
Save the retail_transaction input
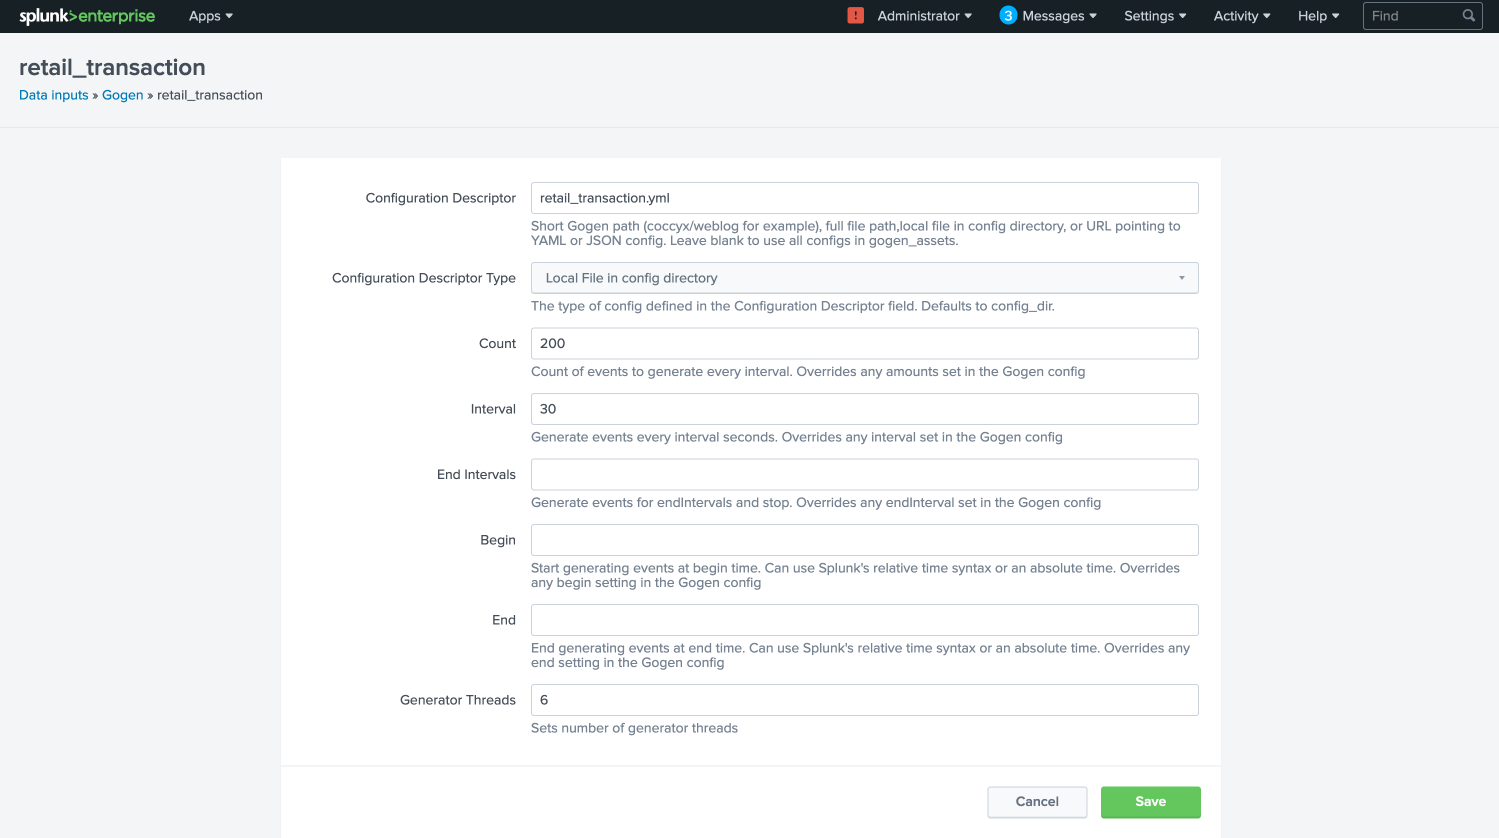[1151, 802]
